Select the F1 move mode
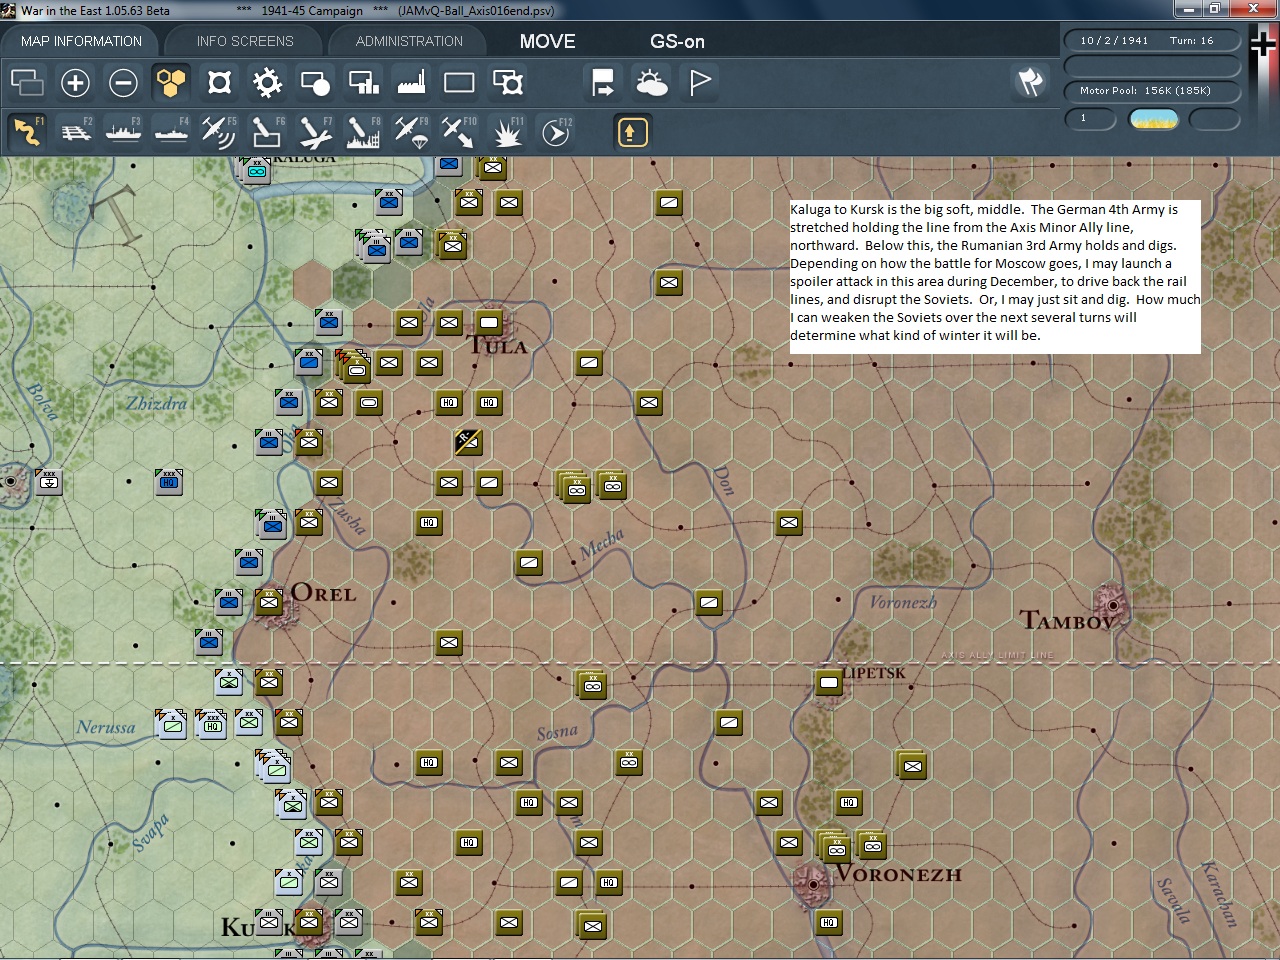Screen dimensions: 1280x960 point(27,132)
